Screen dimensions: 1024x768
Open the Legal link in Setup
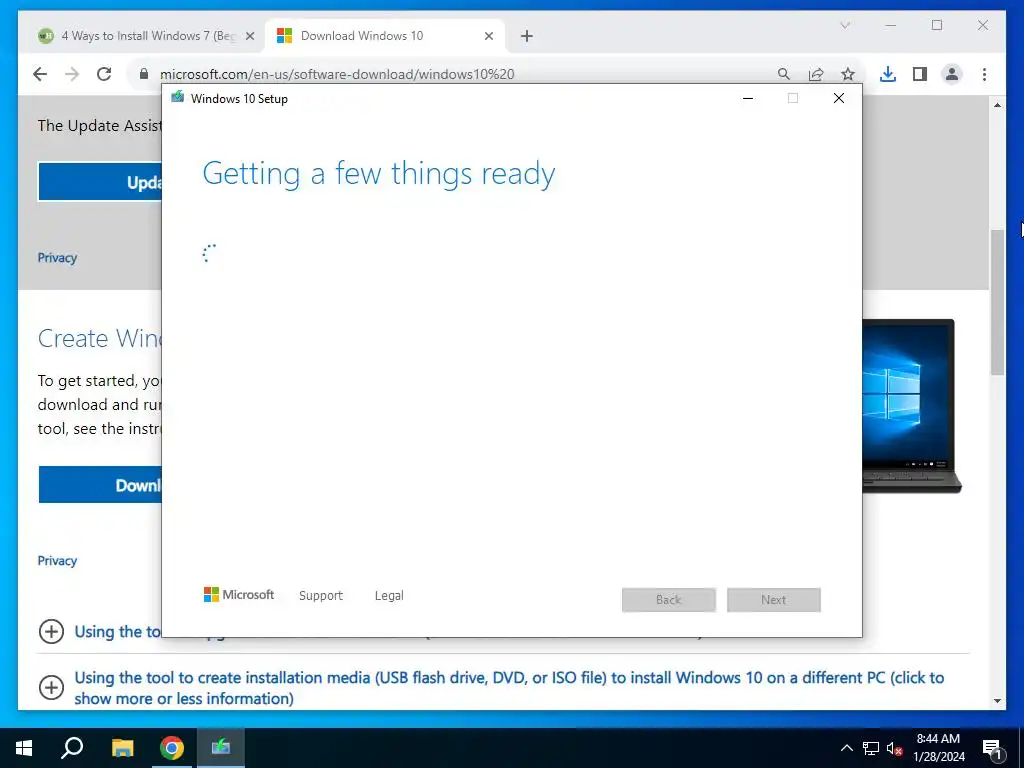389,596
